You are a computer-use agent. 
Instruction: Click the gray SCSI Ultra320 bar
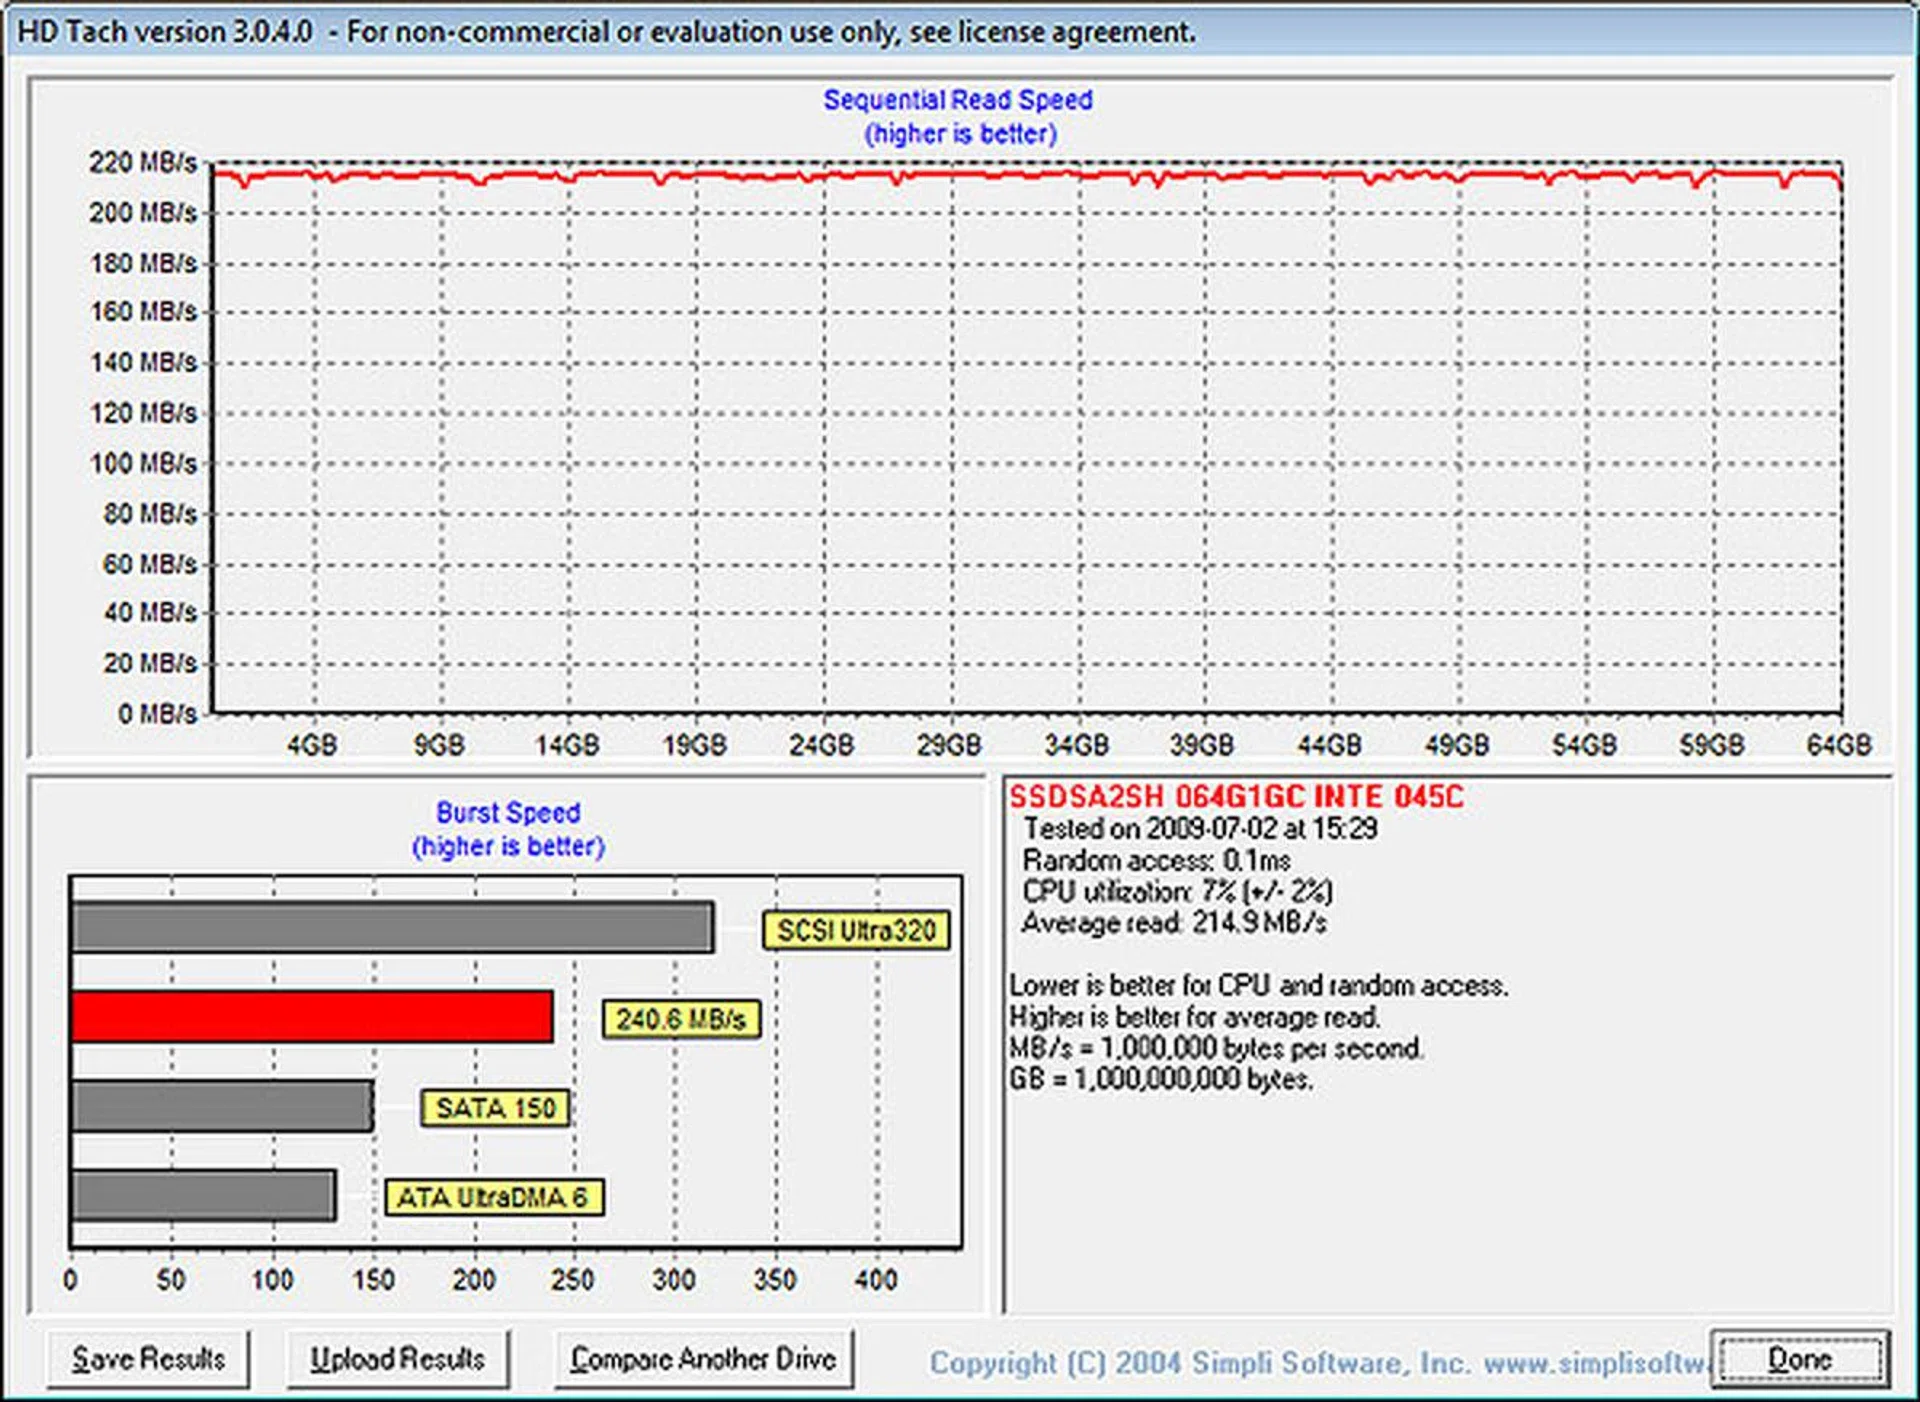point(392,927)
